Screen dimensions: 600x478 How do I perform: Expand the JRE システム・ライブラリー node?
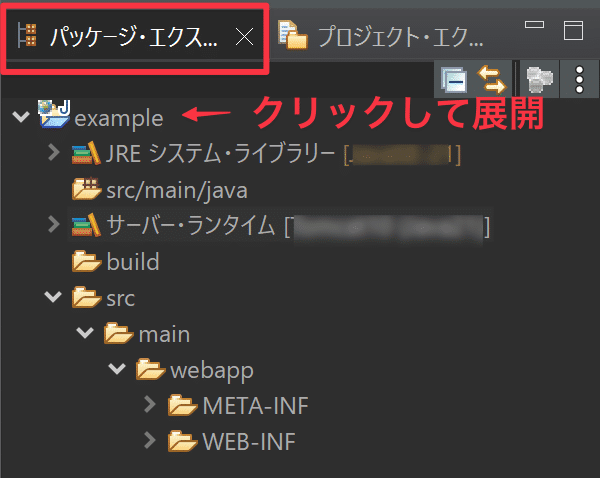54,154
